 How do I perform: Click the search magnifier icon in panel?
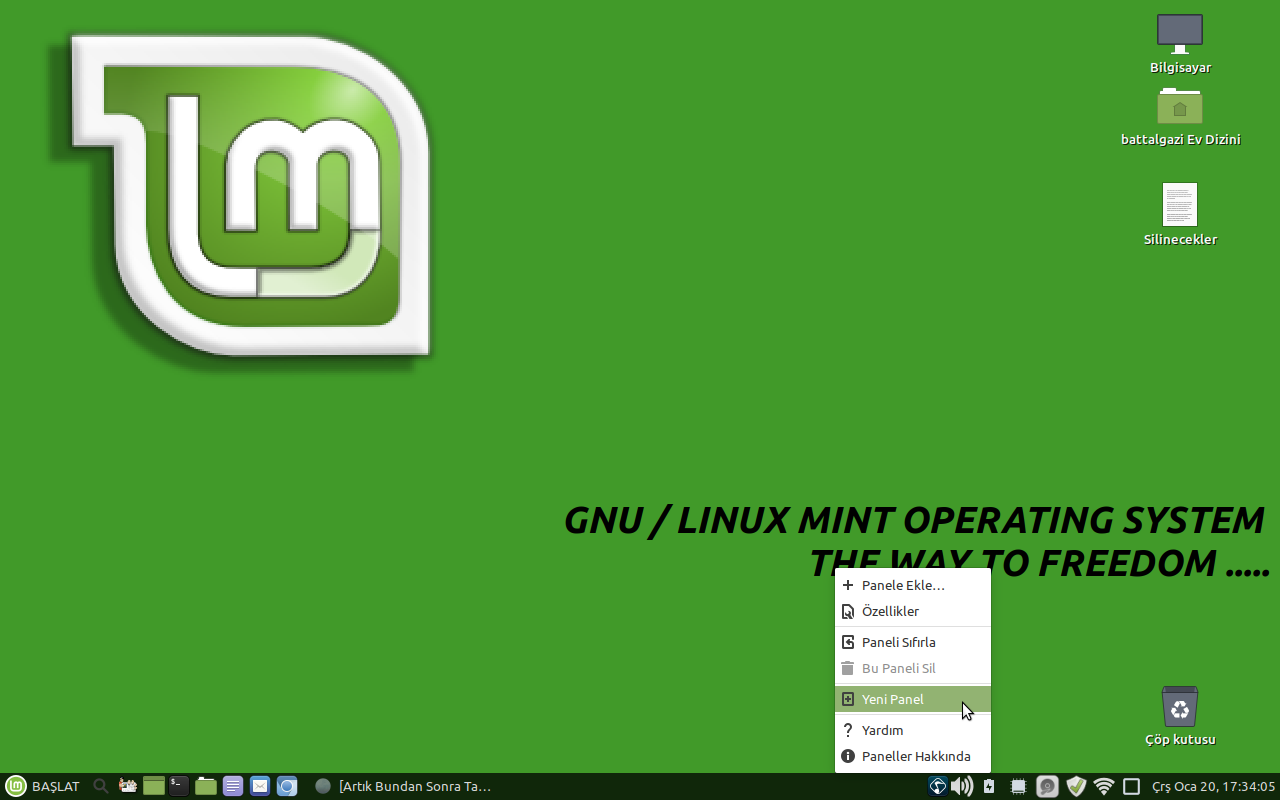tap(101, 786)
